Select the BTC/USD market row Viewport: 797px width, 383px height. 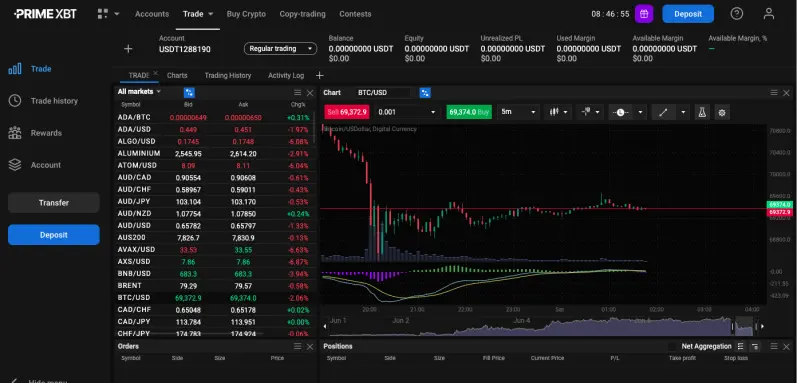[x=214, y=298]
